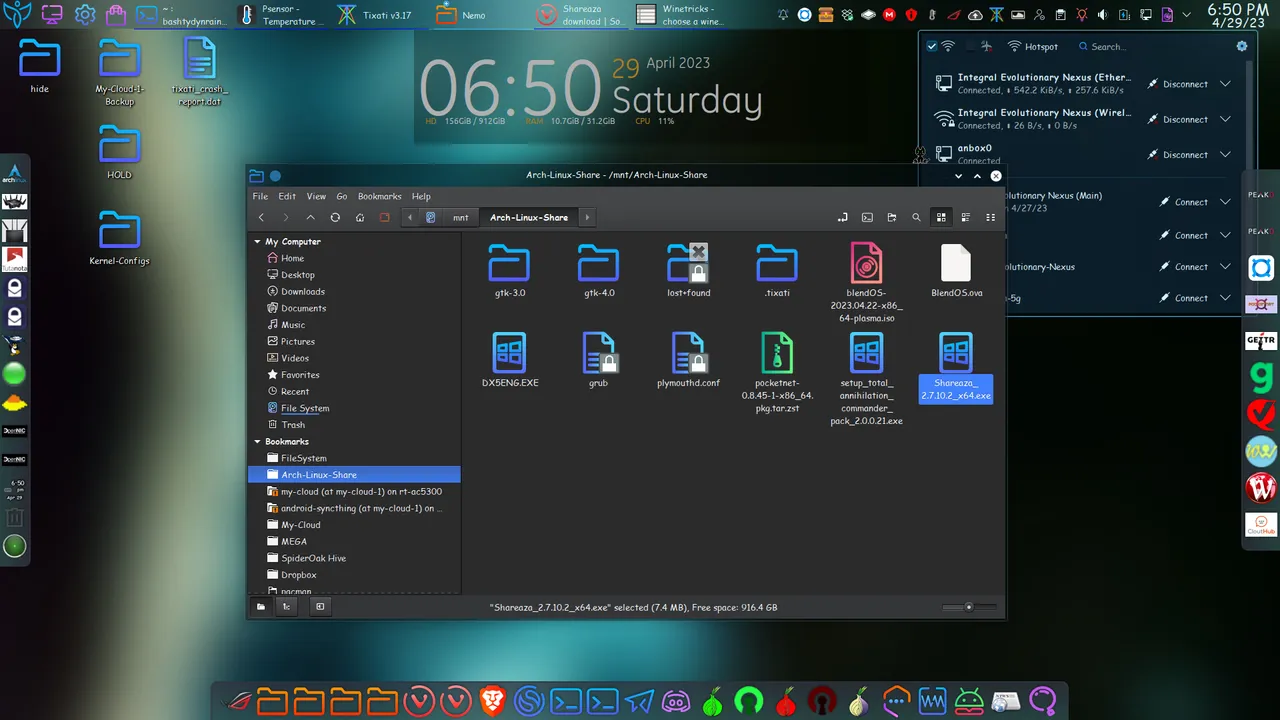Focus network Search field
This screenshot has height=720, width=1280.
pyautogui.click(x=1150, y=46)
